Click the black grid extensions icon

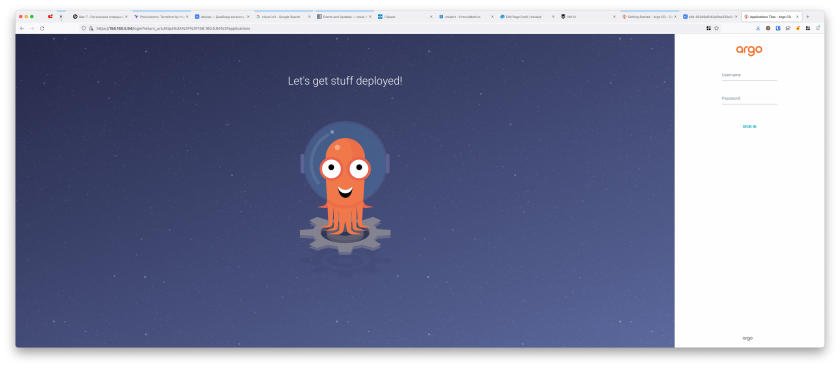(808, 28)
